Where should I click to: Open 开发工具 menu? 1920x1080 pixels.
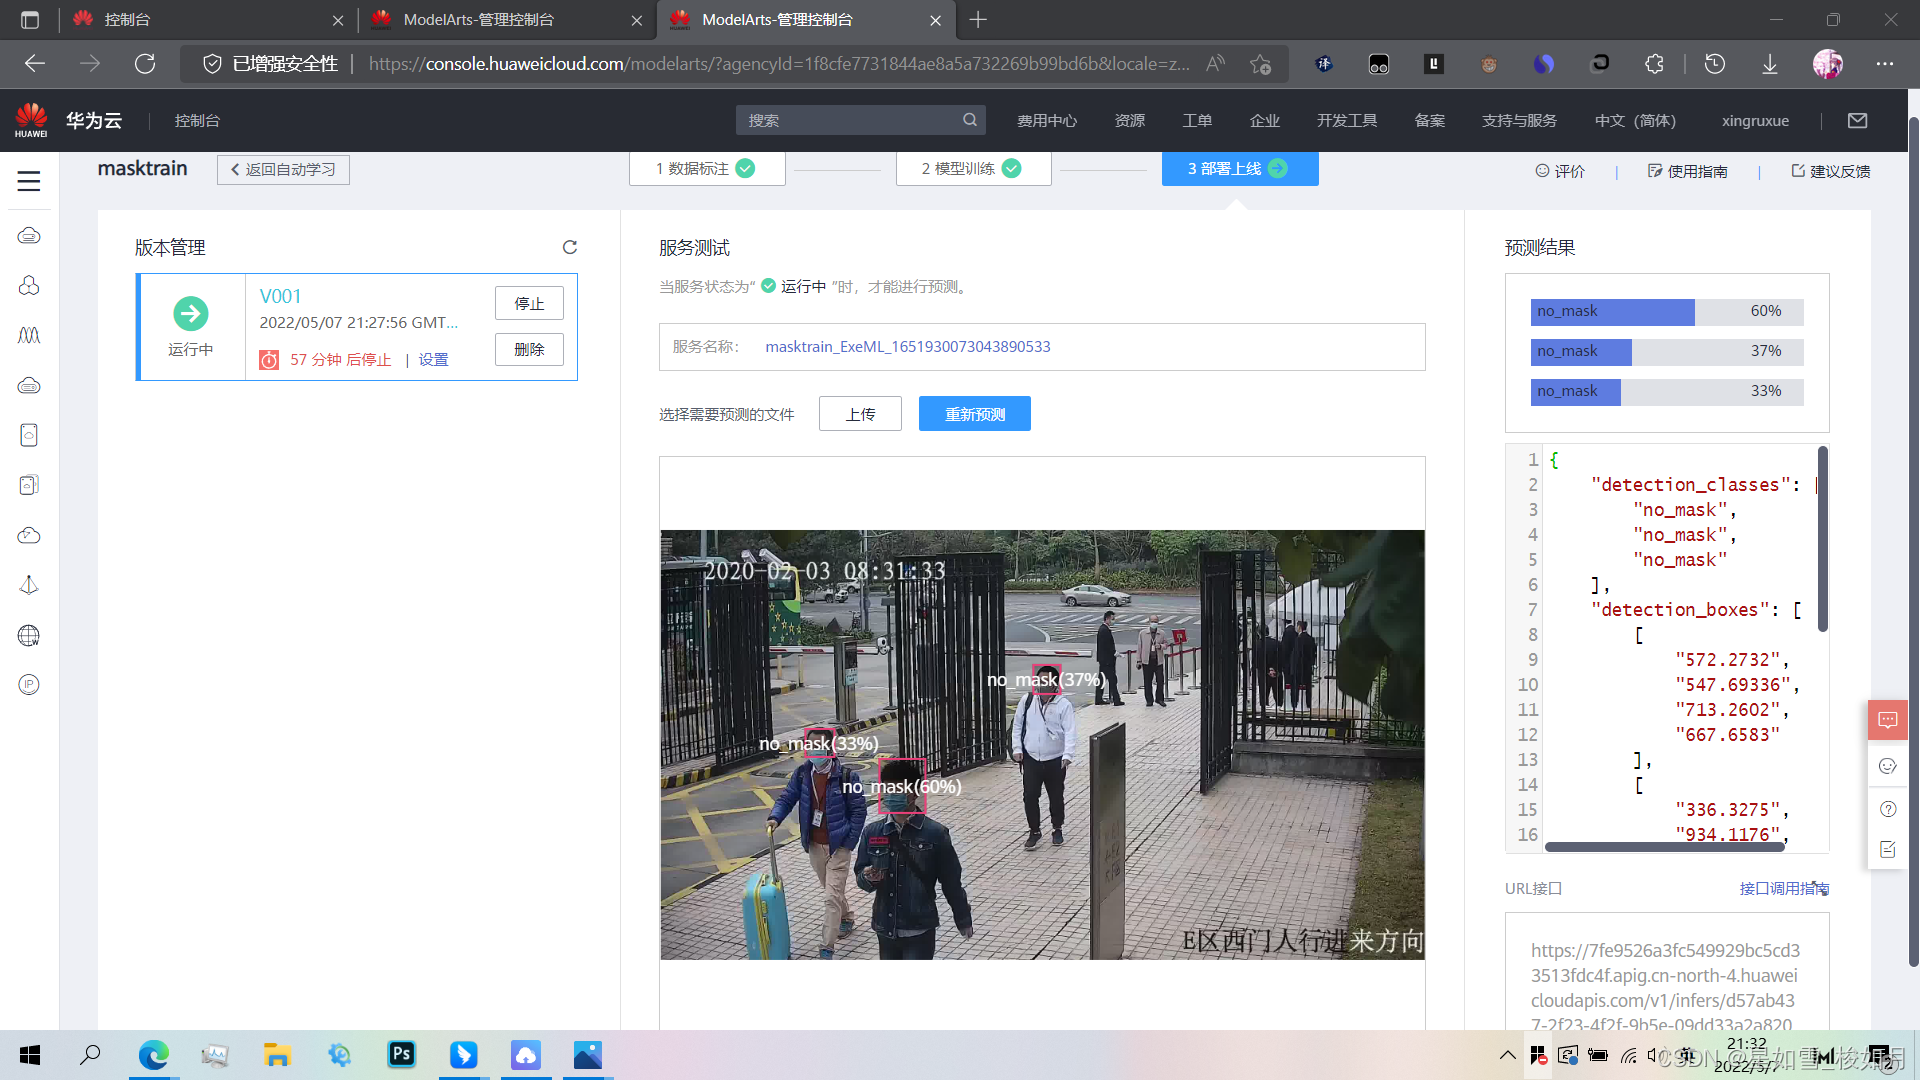pyautogui.click(x=1347, y=120)
